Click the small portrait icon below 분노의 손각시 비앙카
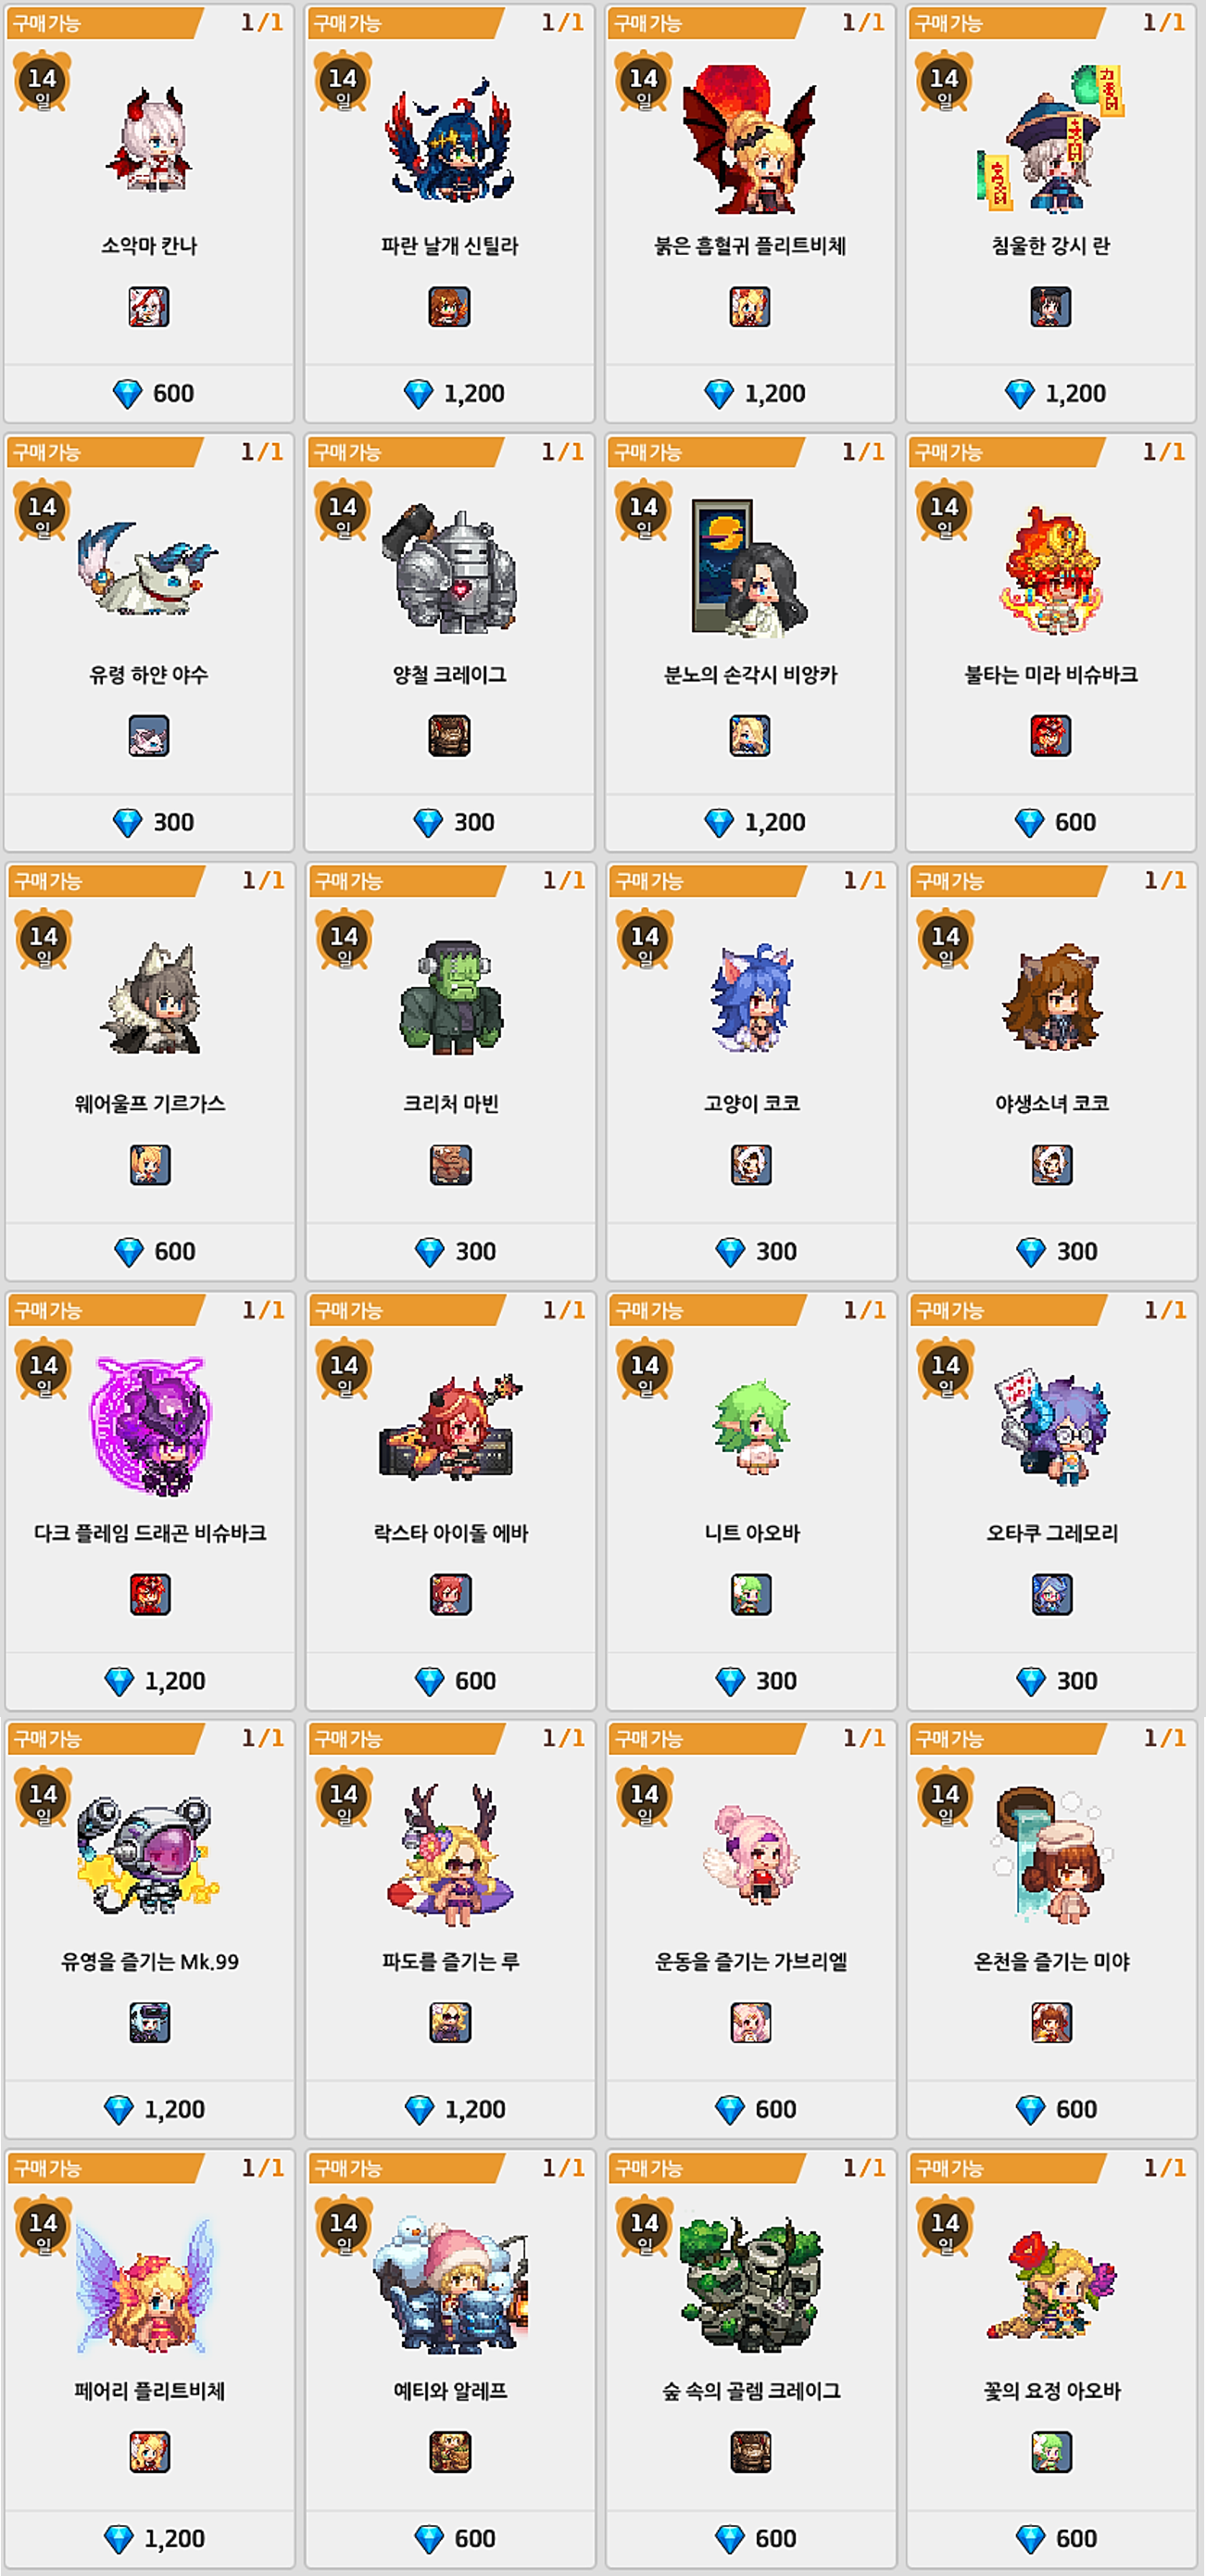Screen dimensions: 1206x2576 [750, 736]
